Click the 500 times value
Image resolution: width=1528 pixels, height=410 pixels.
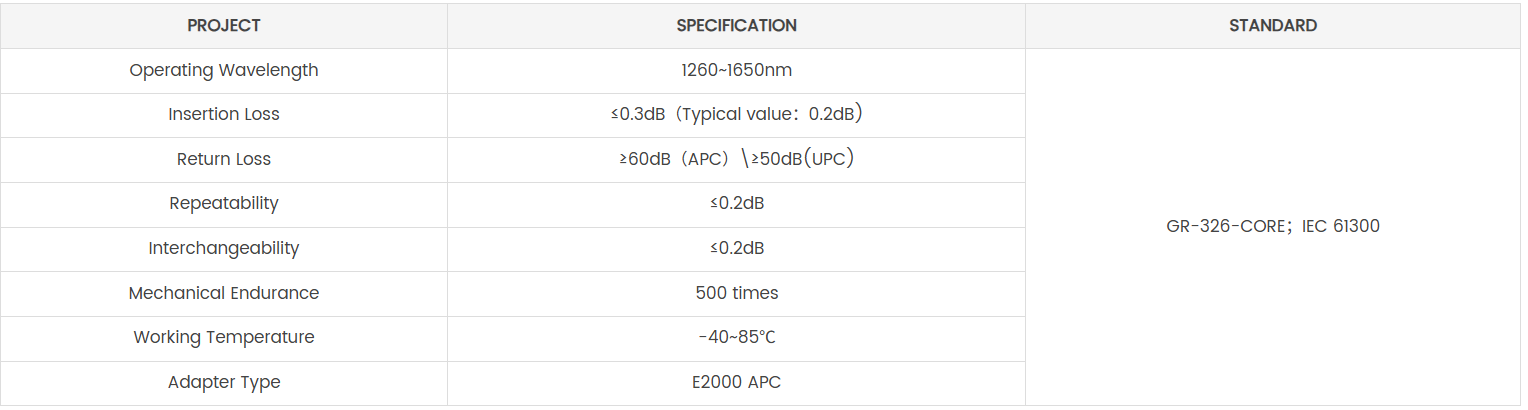point(736,293)
